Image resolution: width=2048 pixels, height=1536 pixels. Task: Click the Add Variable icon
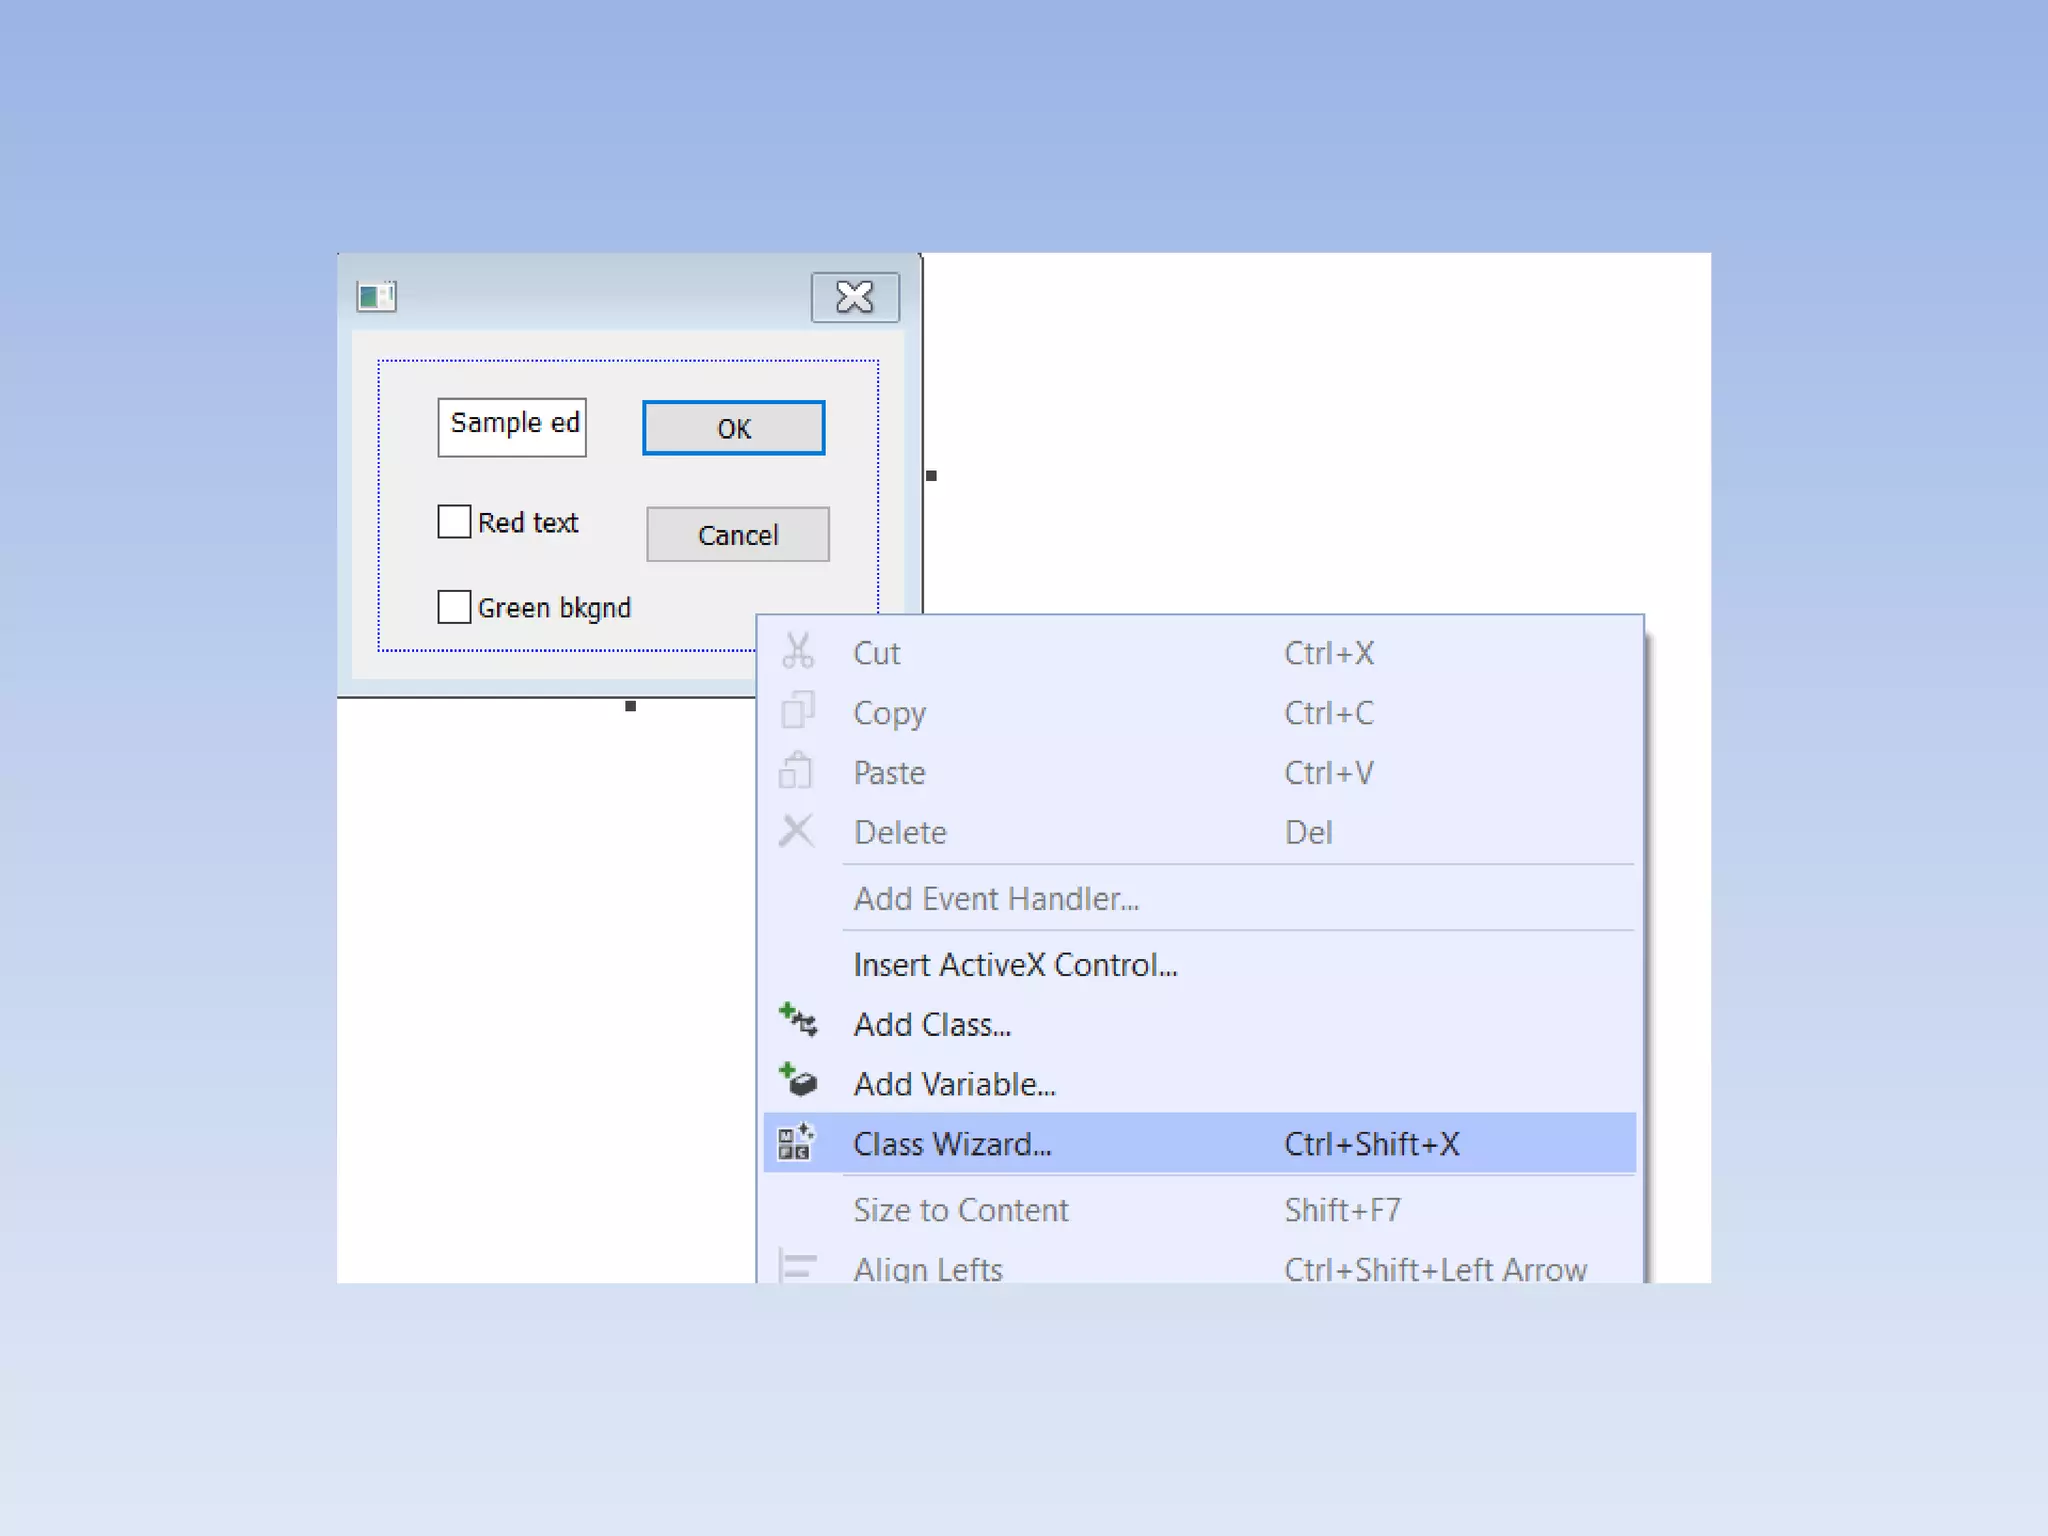tap(798, 1082)
